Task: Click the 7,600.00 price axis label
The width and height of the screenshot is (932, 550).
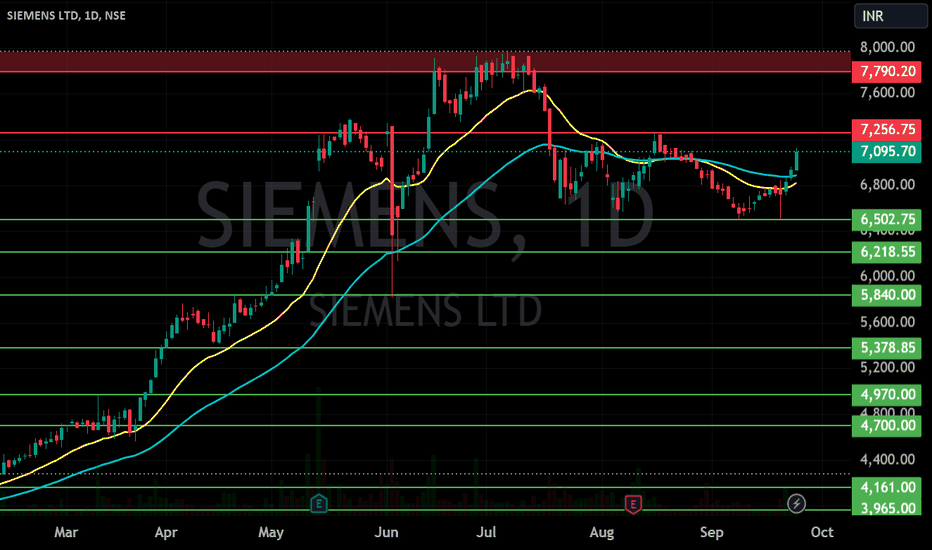Action: (x=887, y=92)
